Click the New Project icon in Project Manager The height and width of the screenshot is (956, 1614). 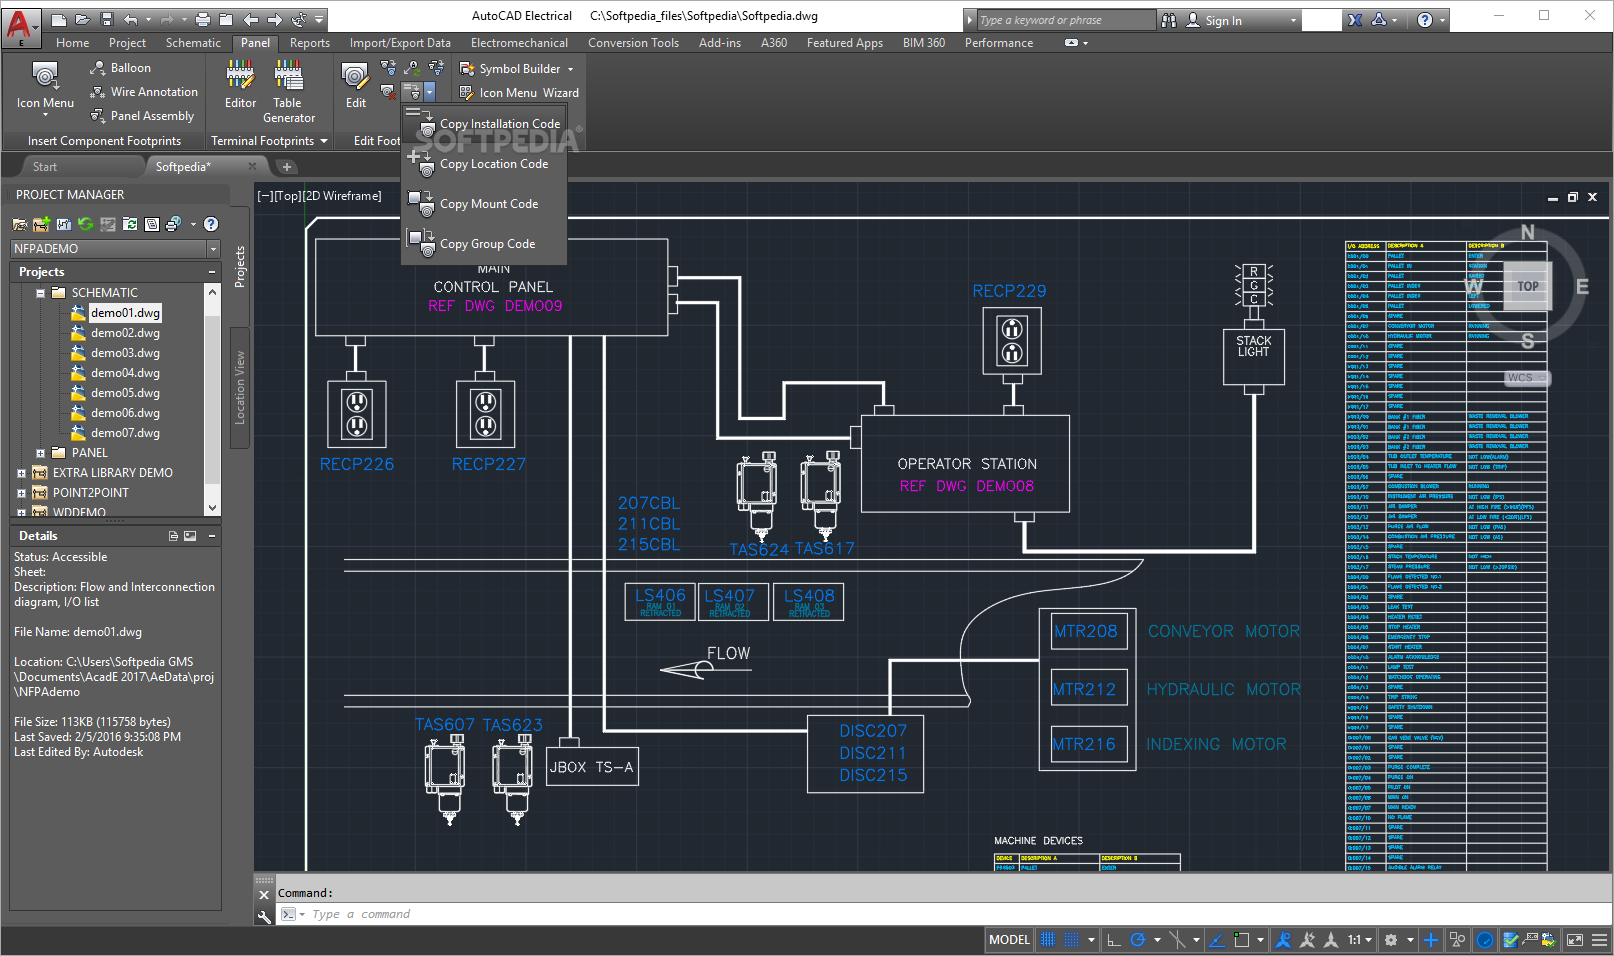41,224
